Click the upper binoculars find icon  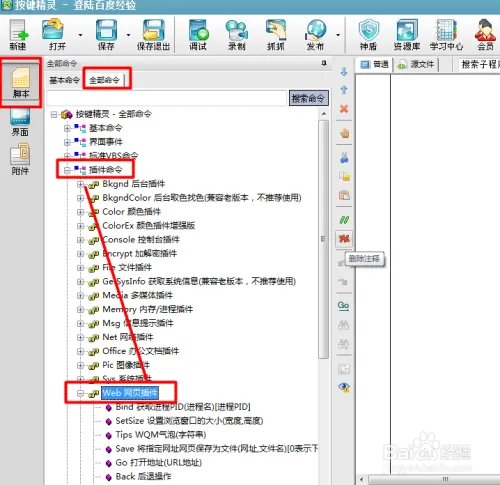[x=343, y=325]
